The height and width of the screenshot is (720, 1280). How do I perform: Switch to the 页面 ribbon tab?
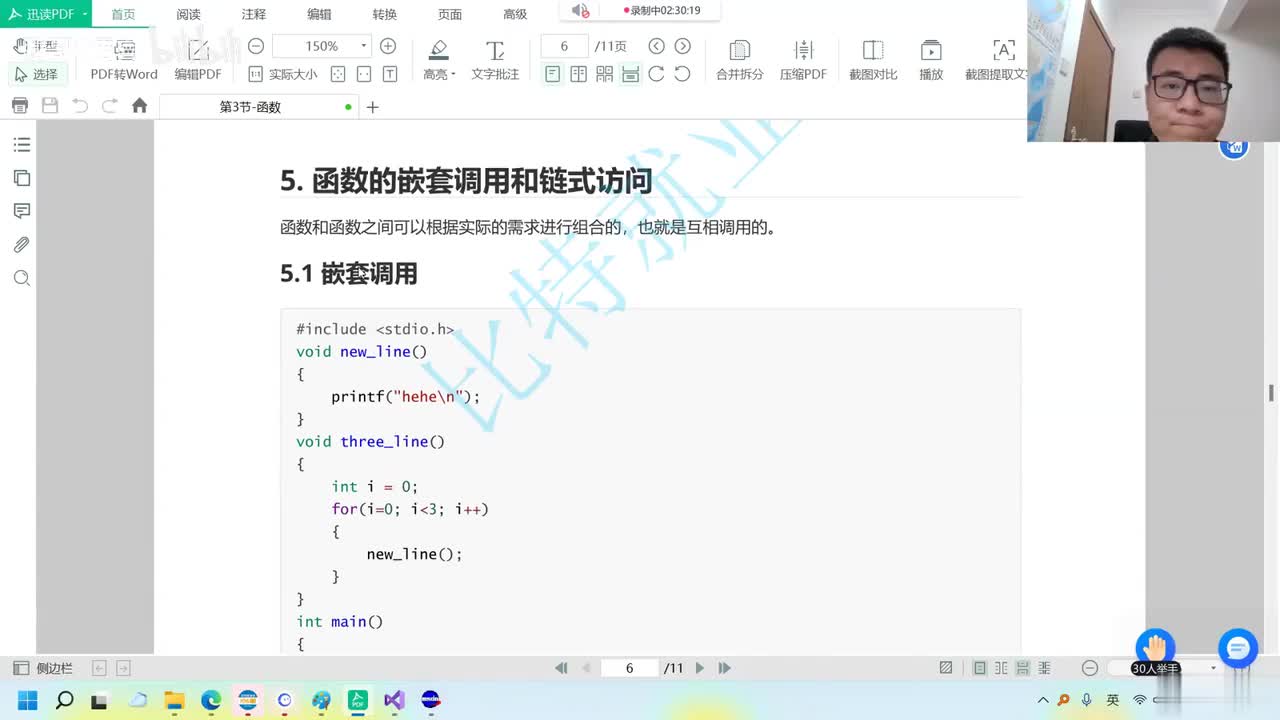[450, 14]
